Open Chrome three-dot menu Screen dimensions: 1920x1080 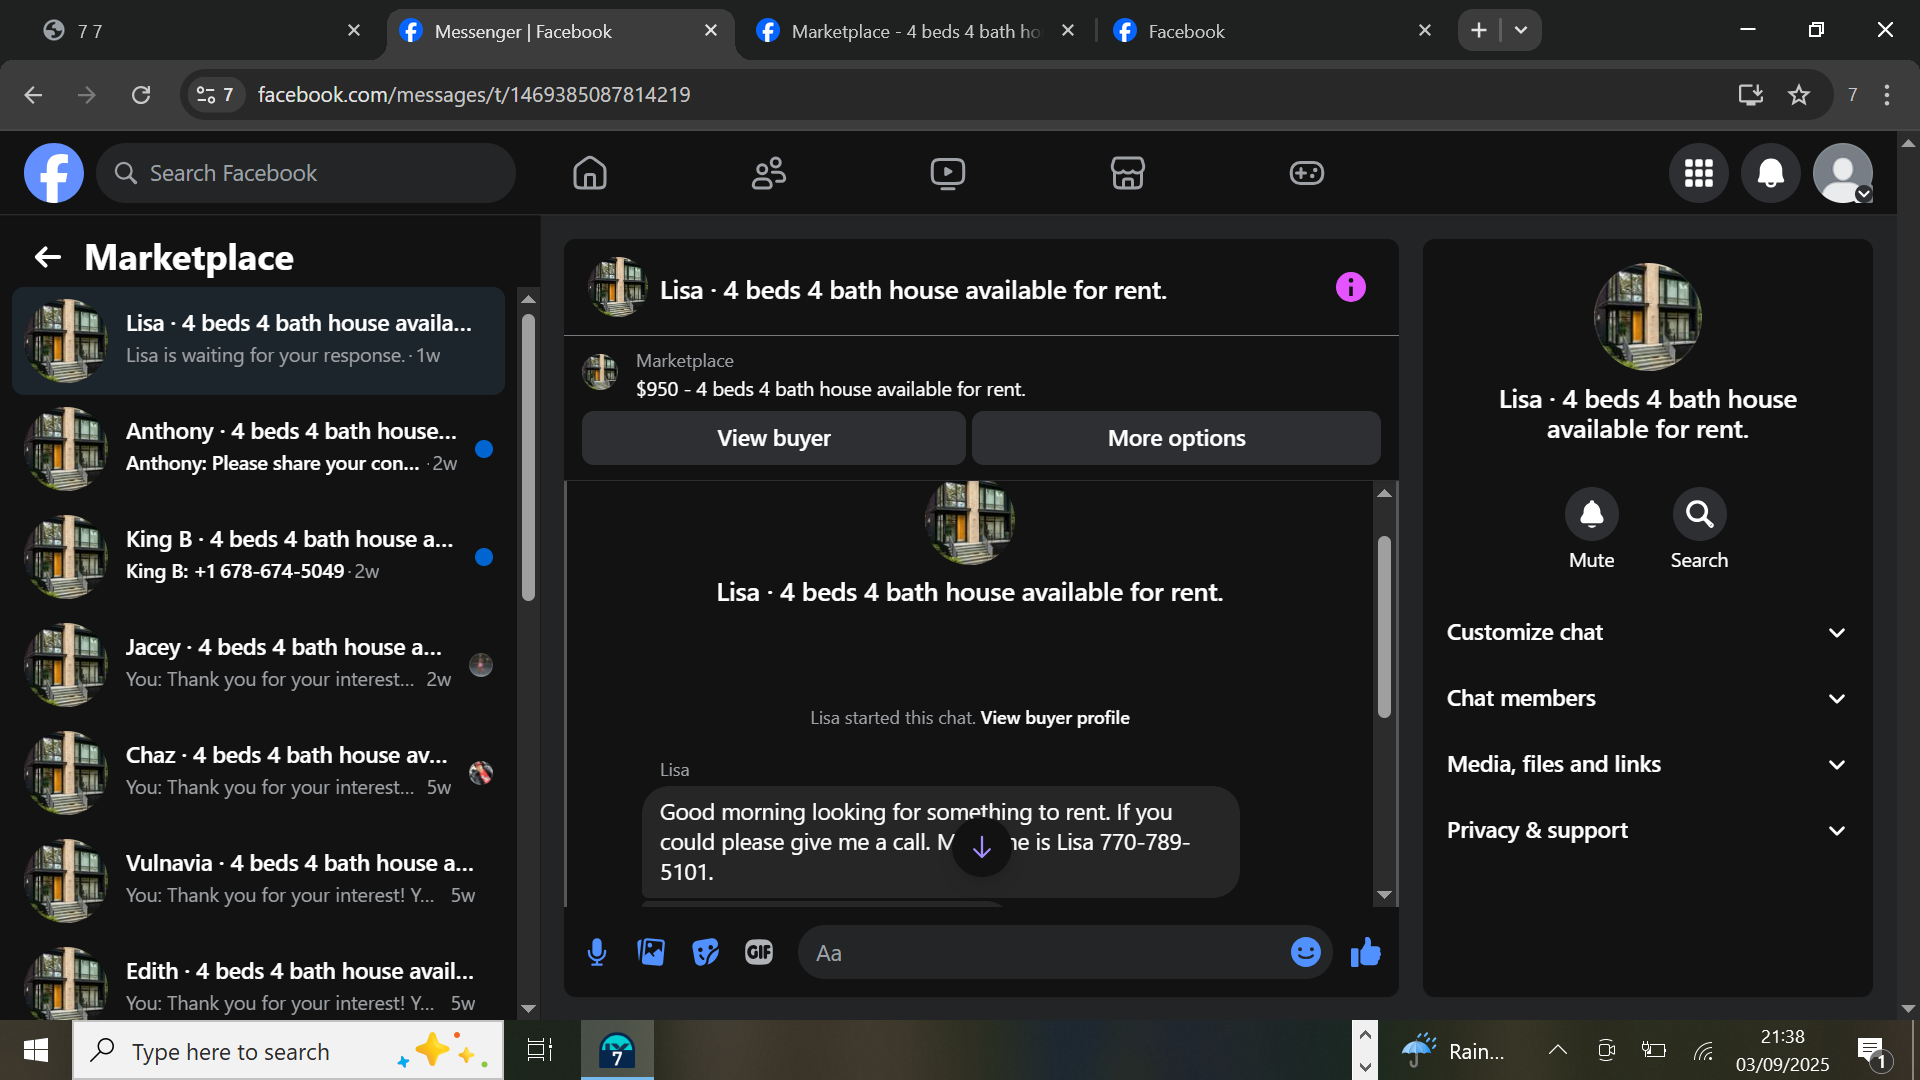pos(1887,95)
